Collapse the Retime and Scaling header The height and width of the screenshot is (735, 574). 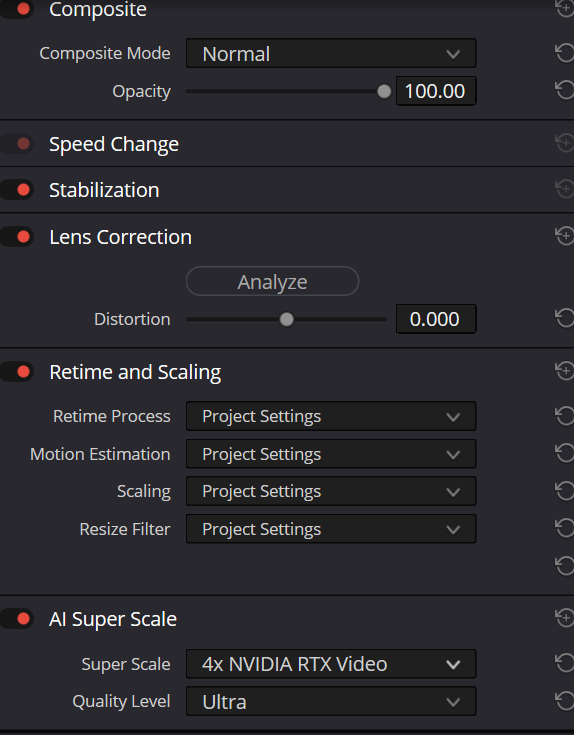click(135, 372)
